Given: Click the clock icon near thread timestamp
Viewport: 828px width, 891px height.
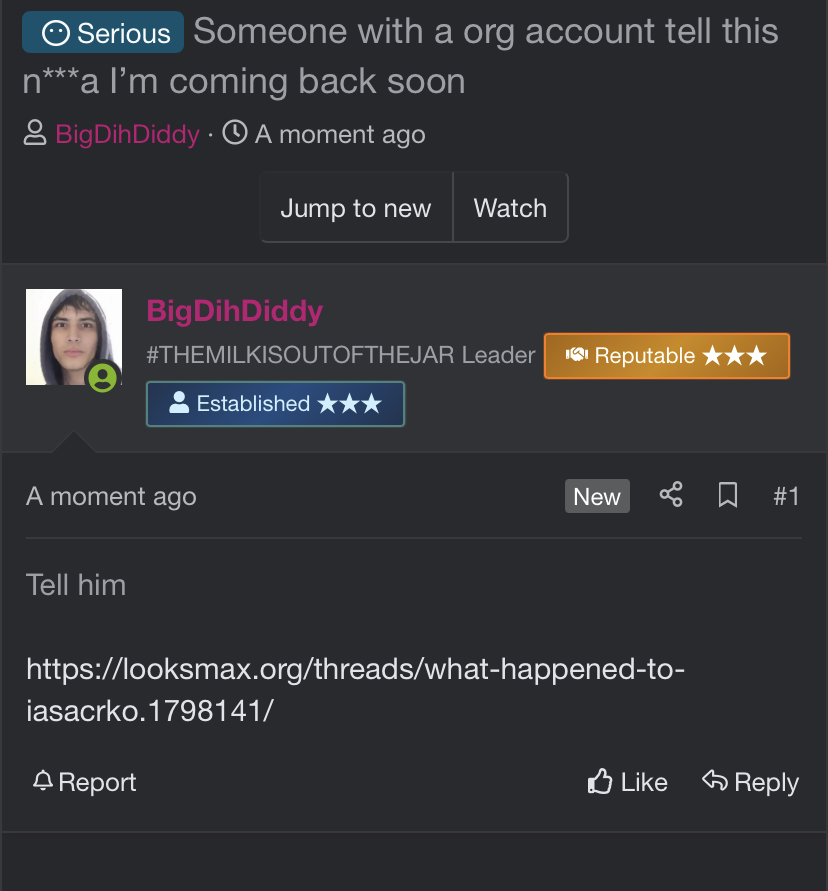Looking at the screenshot, I should 235,133.
